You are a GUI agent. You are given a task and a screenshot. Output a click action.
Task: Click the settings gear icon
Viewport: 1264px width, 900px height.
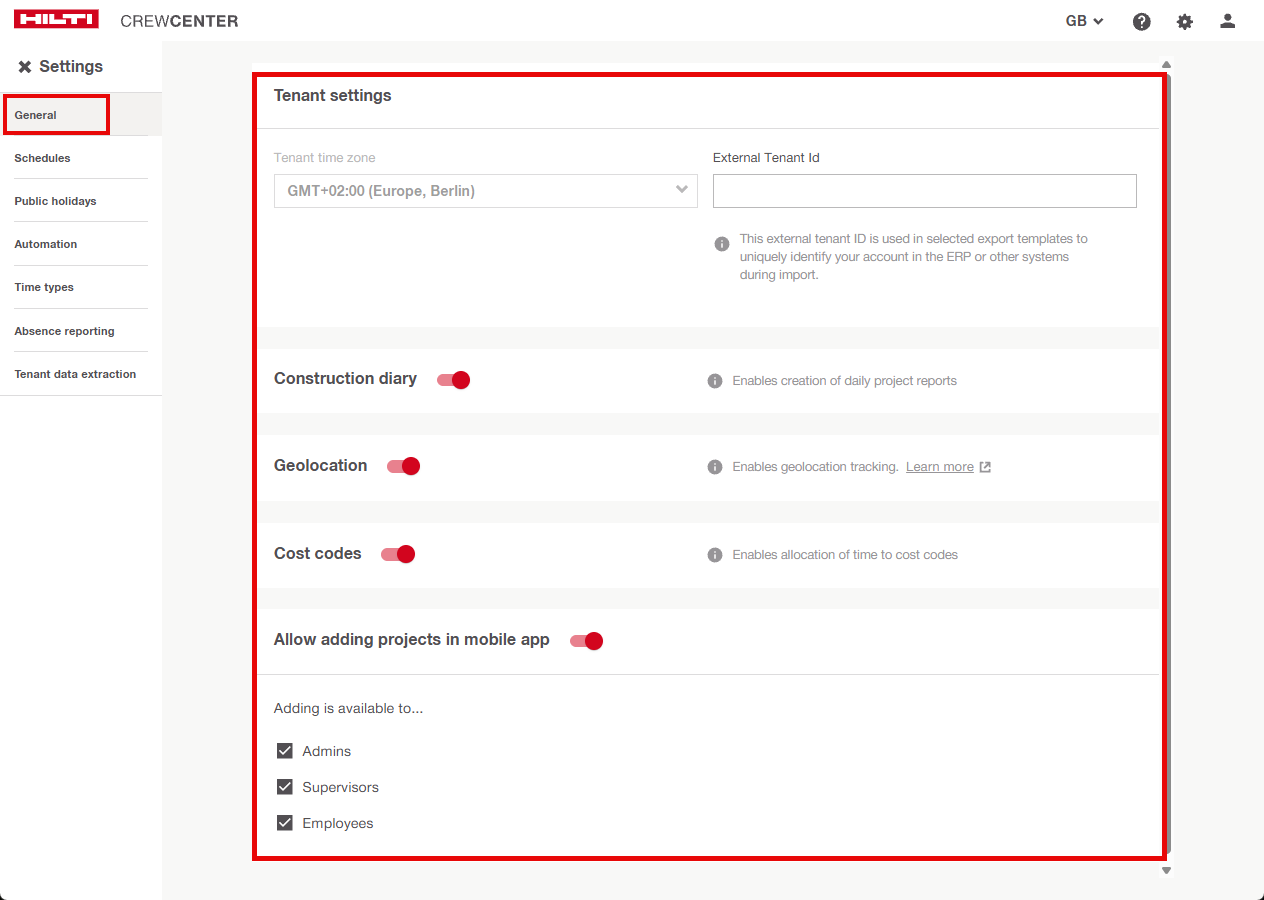[1185, 21]
